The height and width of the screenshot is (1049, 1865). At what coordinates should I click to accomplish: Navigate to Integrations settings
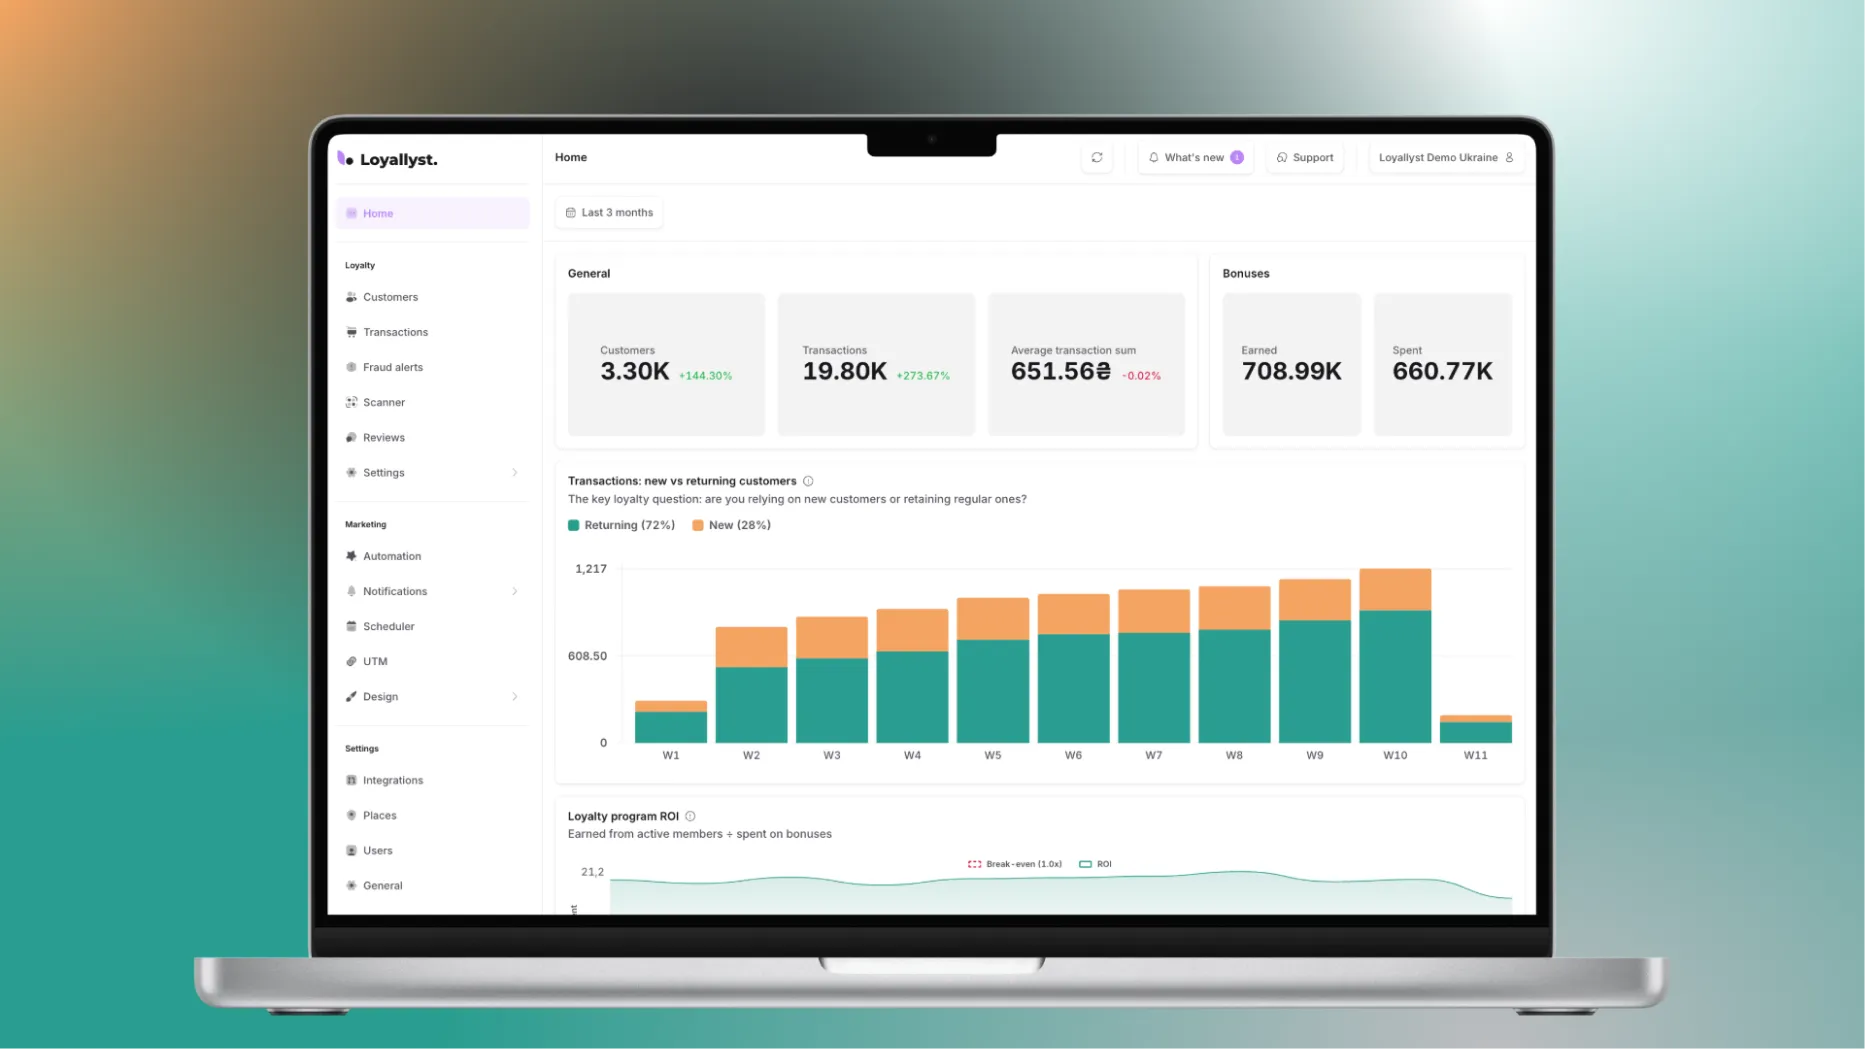coord(432,780)
